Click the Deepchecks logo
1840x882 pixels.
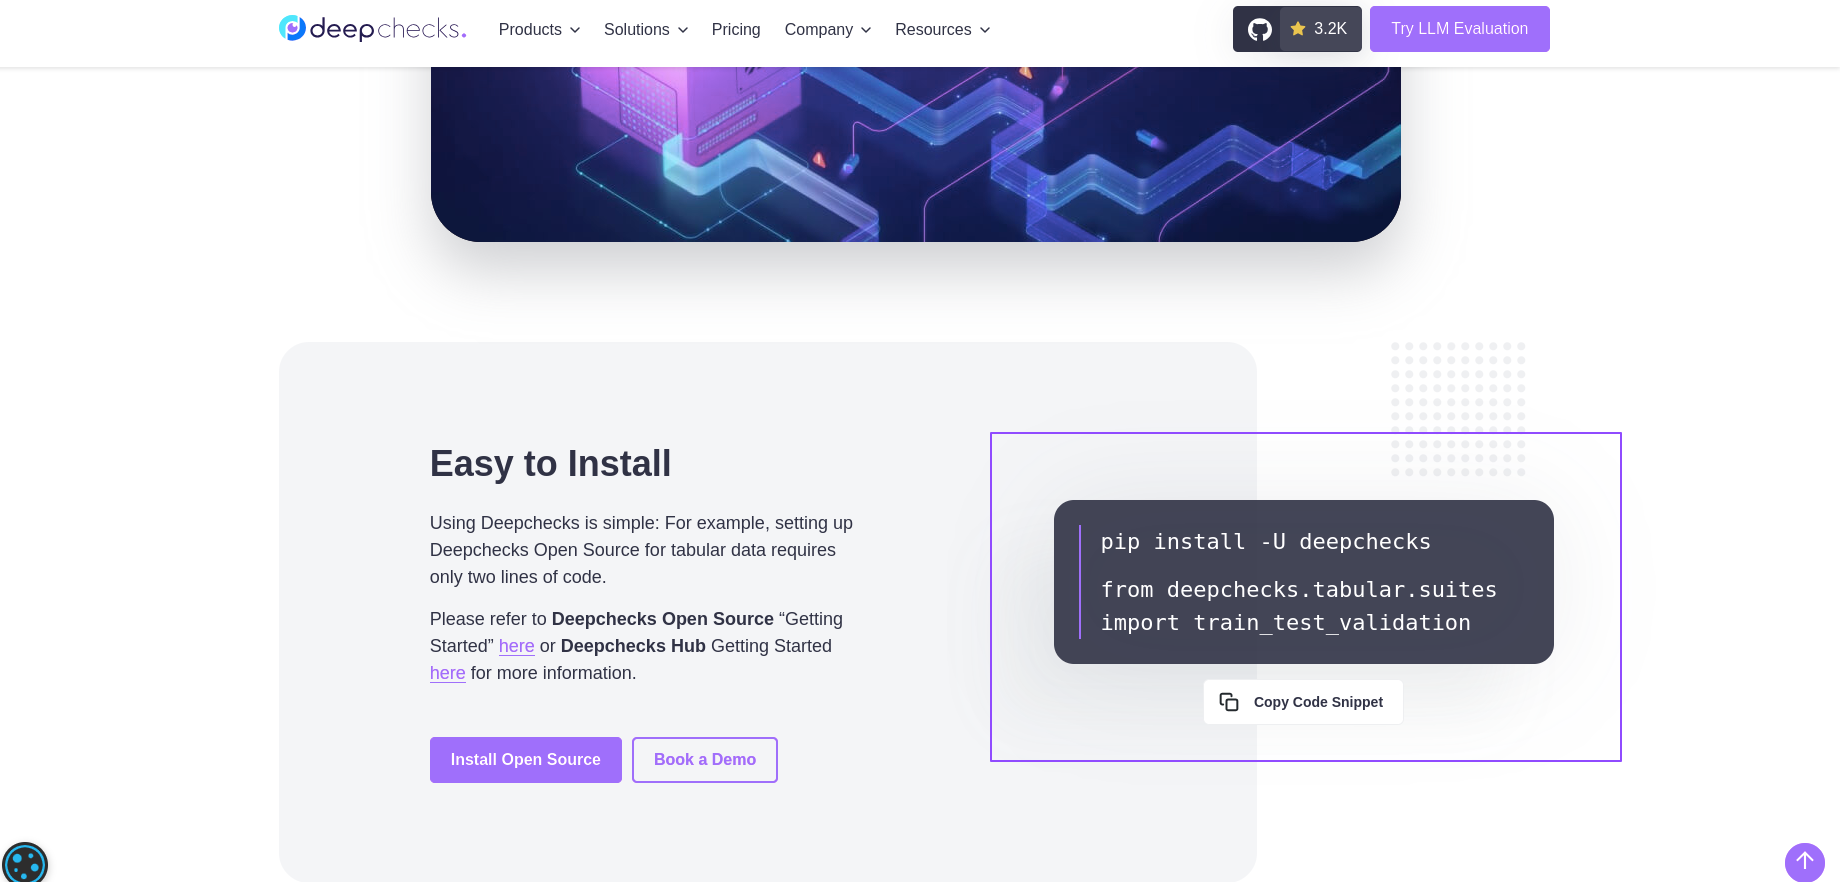[x=372, y=29]
